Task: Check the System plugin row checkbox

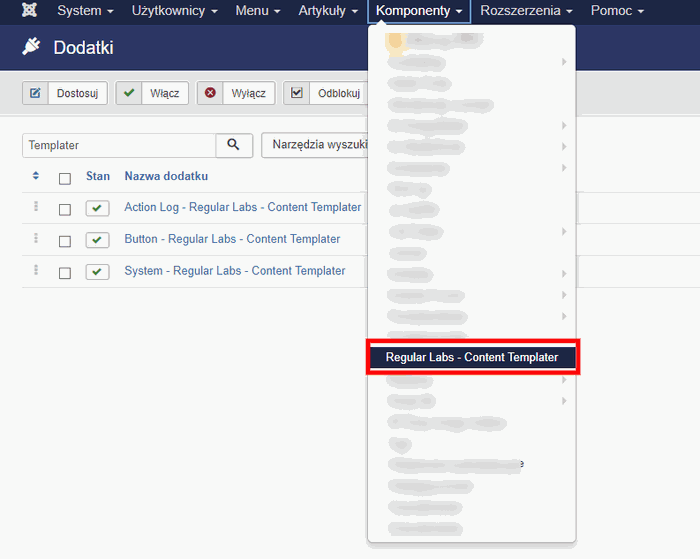Action: pyautogui.click(x=65, y=273)
